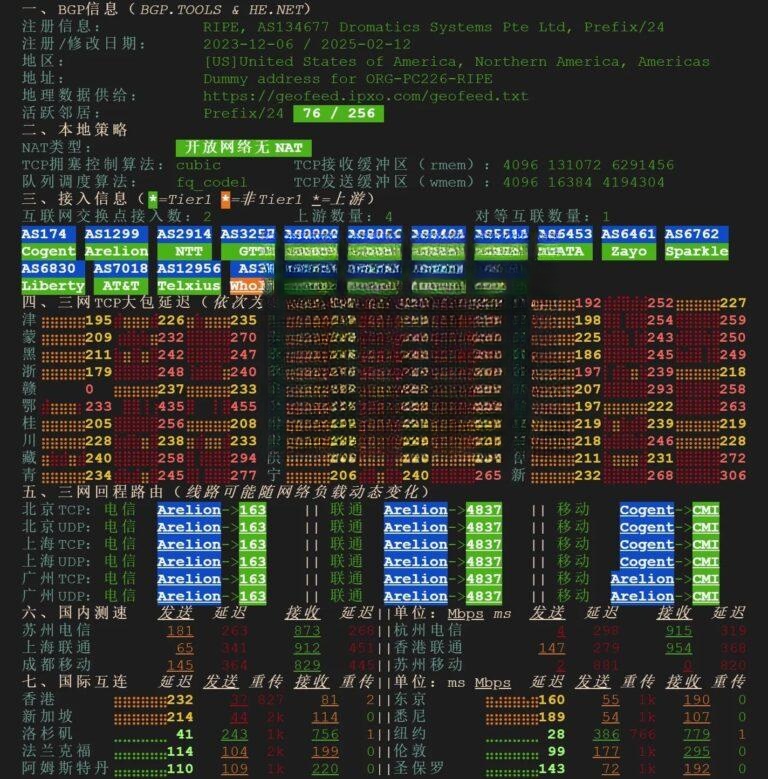Click the AS6762 badge
The image size is (768, 779).
(x=692, y=234)
